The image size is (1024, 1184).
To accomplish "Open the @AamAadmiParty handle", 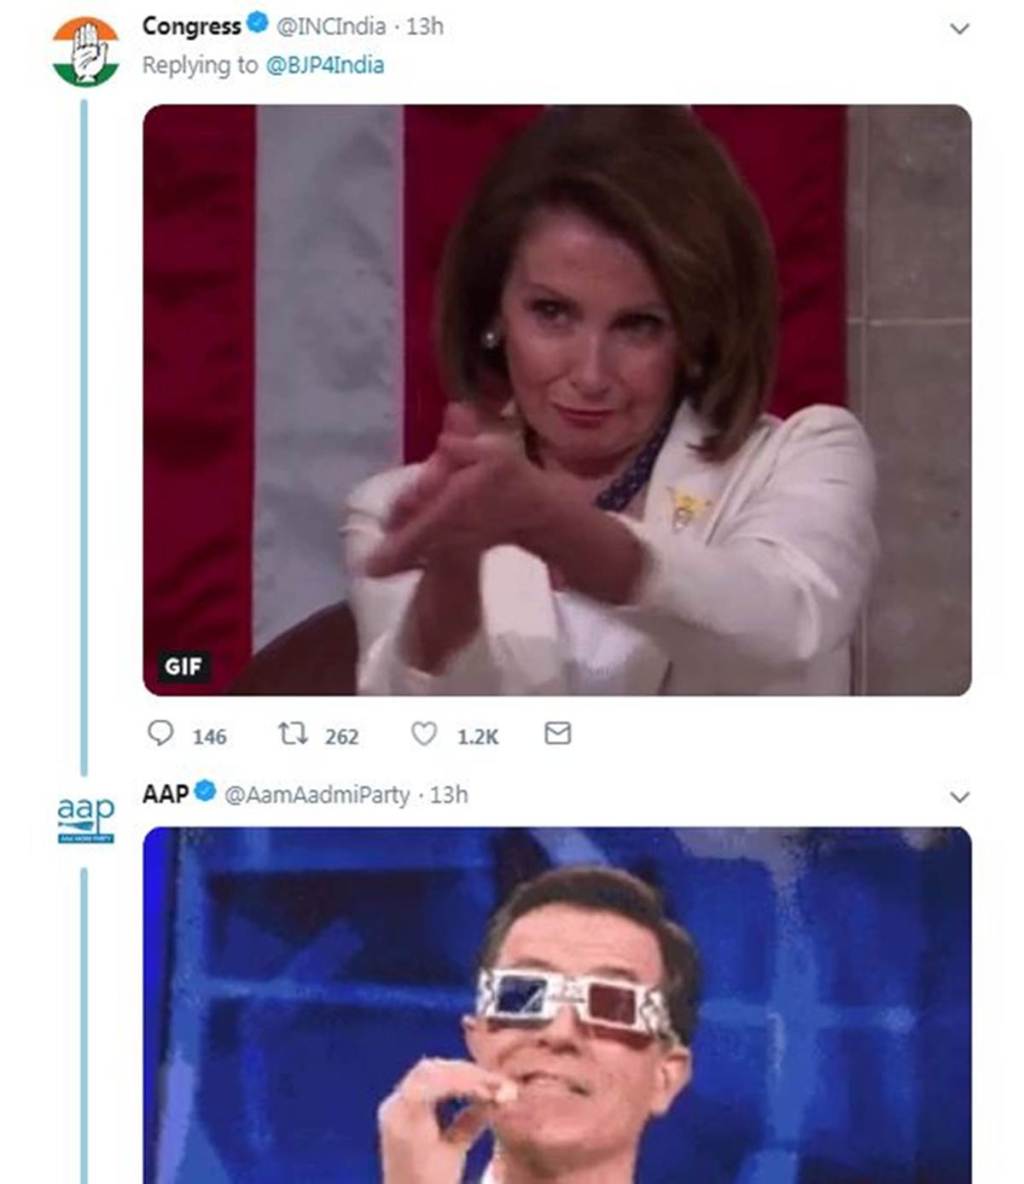I will click(x=317, y=795).
